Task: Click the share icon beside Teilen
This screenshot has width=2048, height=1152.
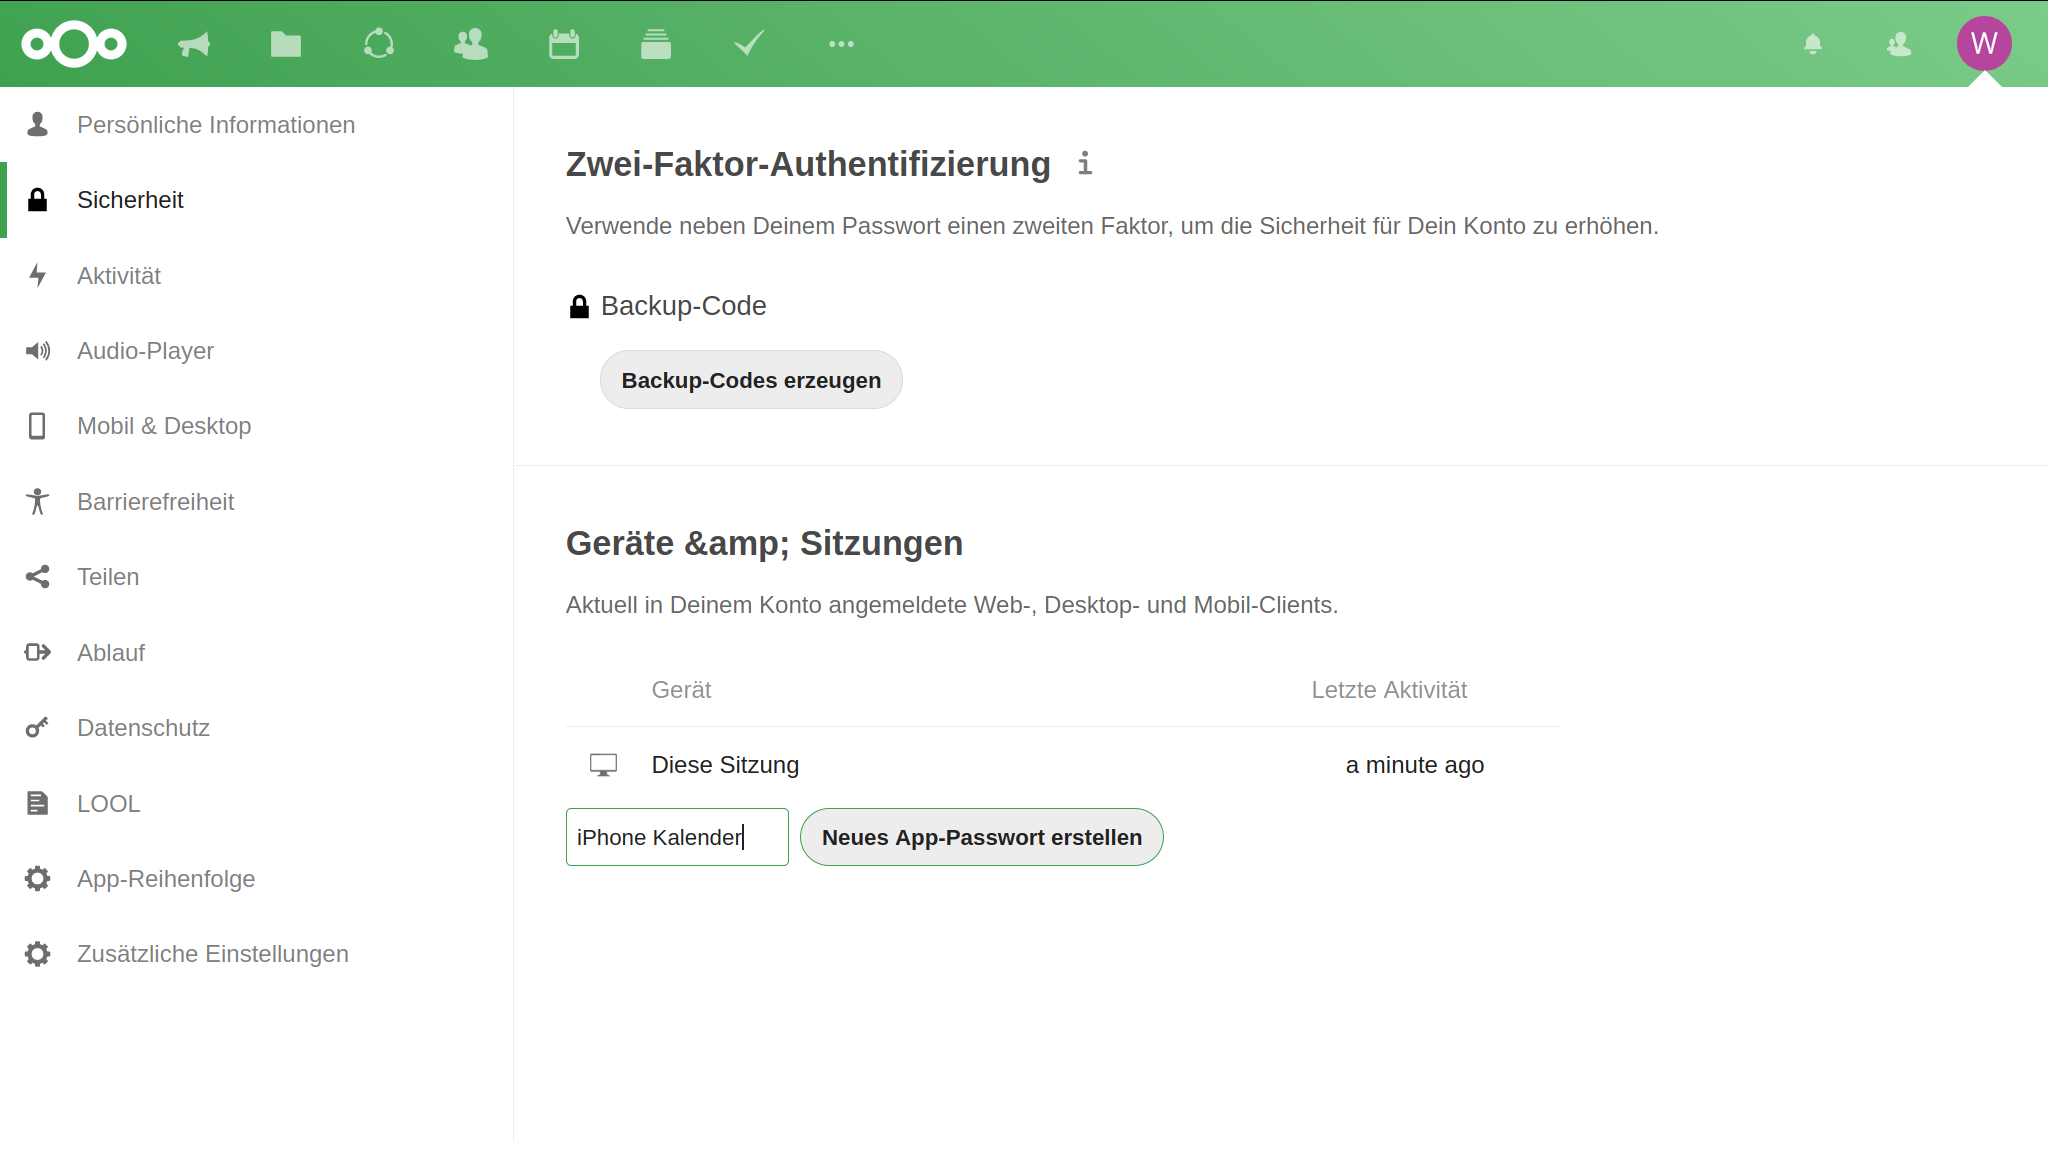Action: pyautogui.click(x=38, y=577)
